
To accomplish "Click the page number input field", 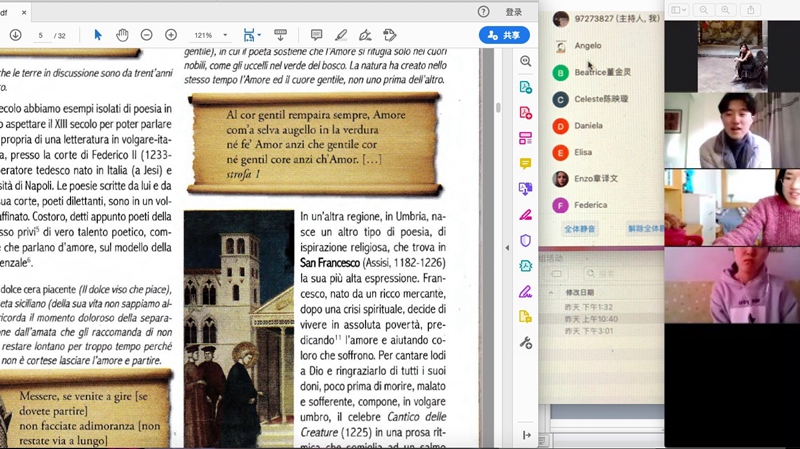I will tap(42, 35).
